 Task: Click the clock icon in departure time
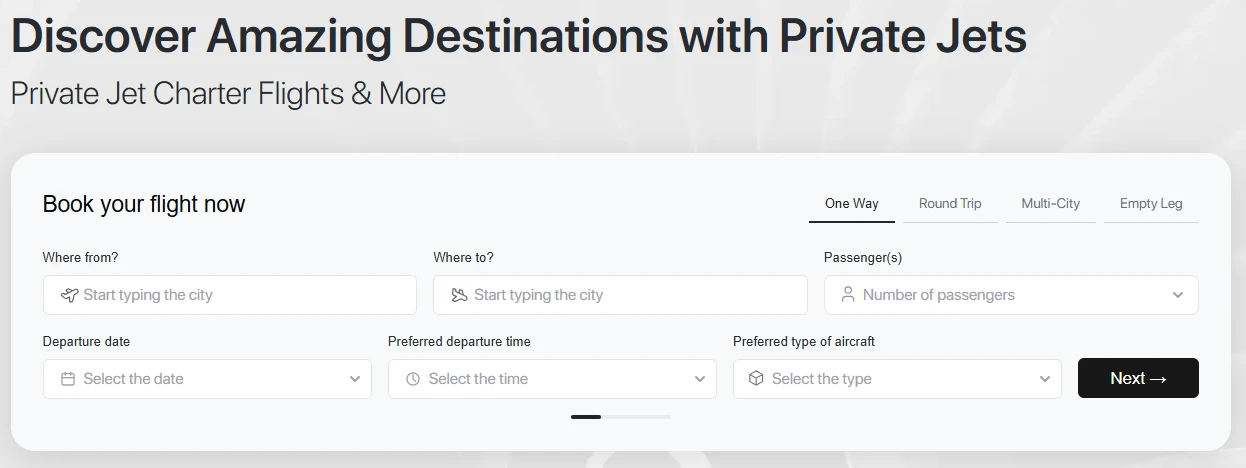point(413,379)
